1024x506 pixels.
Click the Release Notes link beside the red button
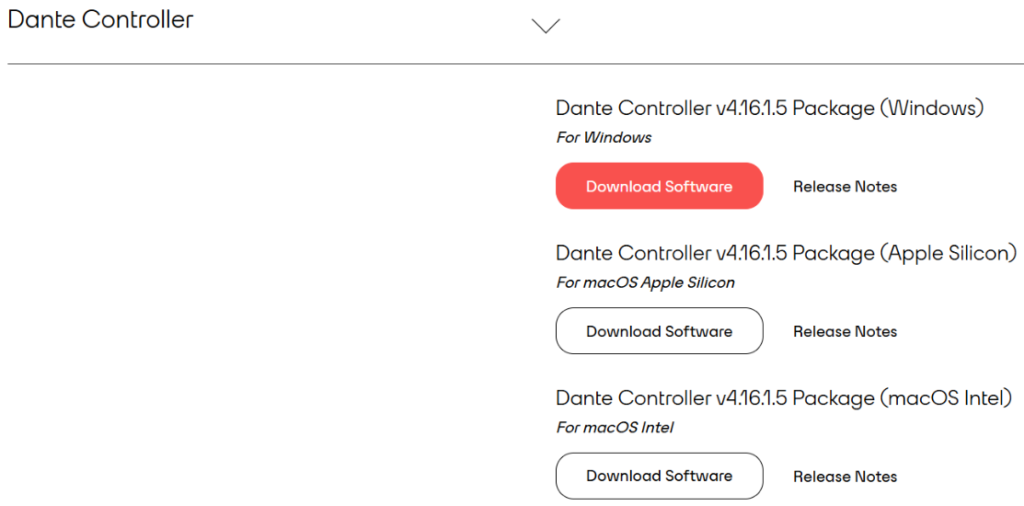tap(845, 187)
